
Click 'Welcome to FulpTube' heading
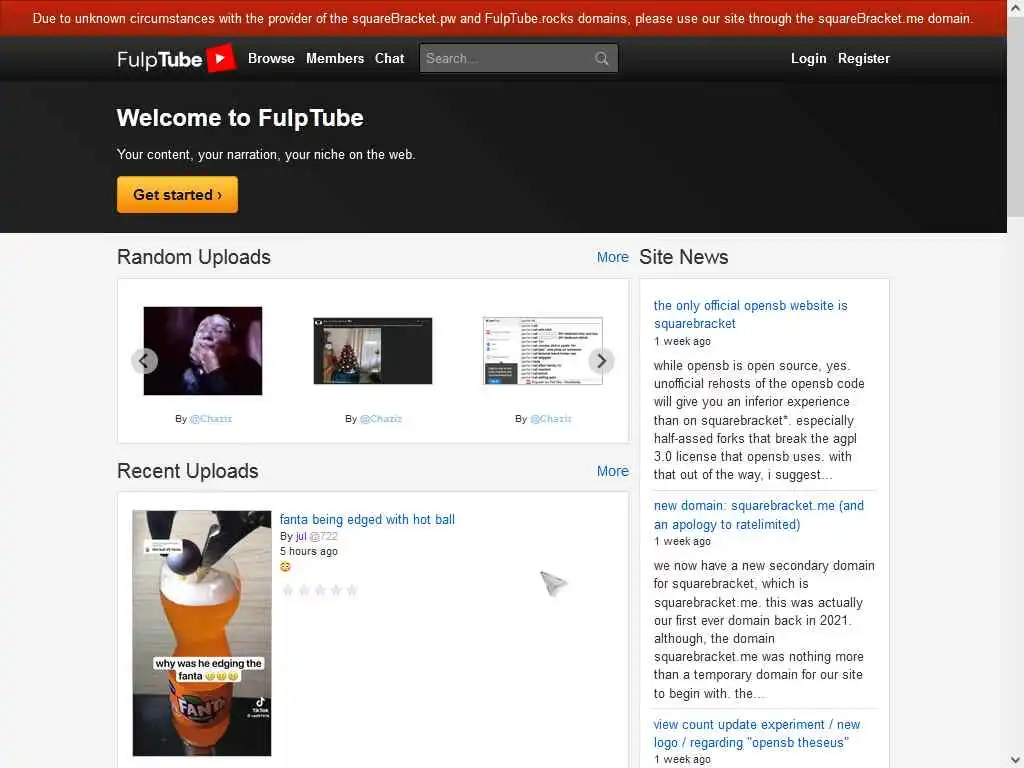coord(240,118)
